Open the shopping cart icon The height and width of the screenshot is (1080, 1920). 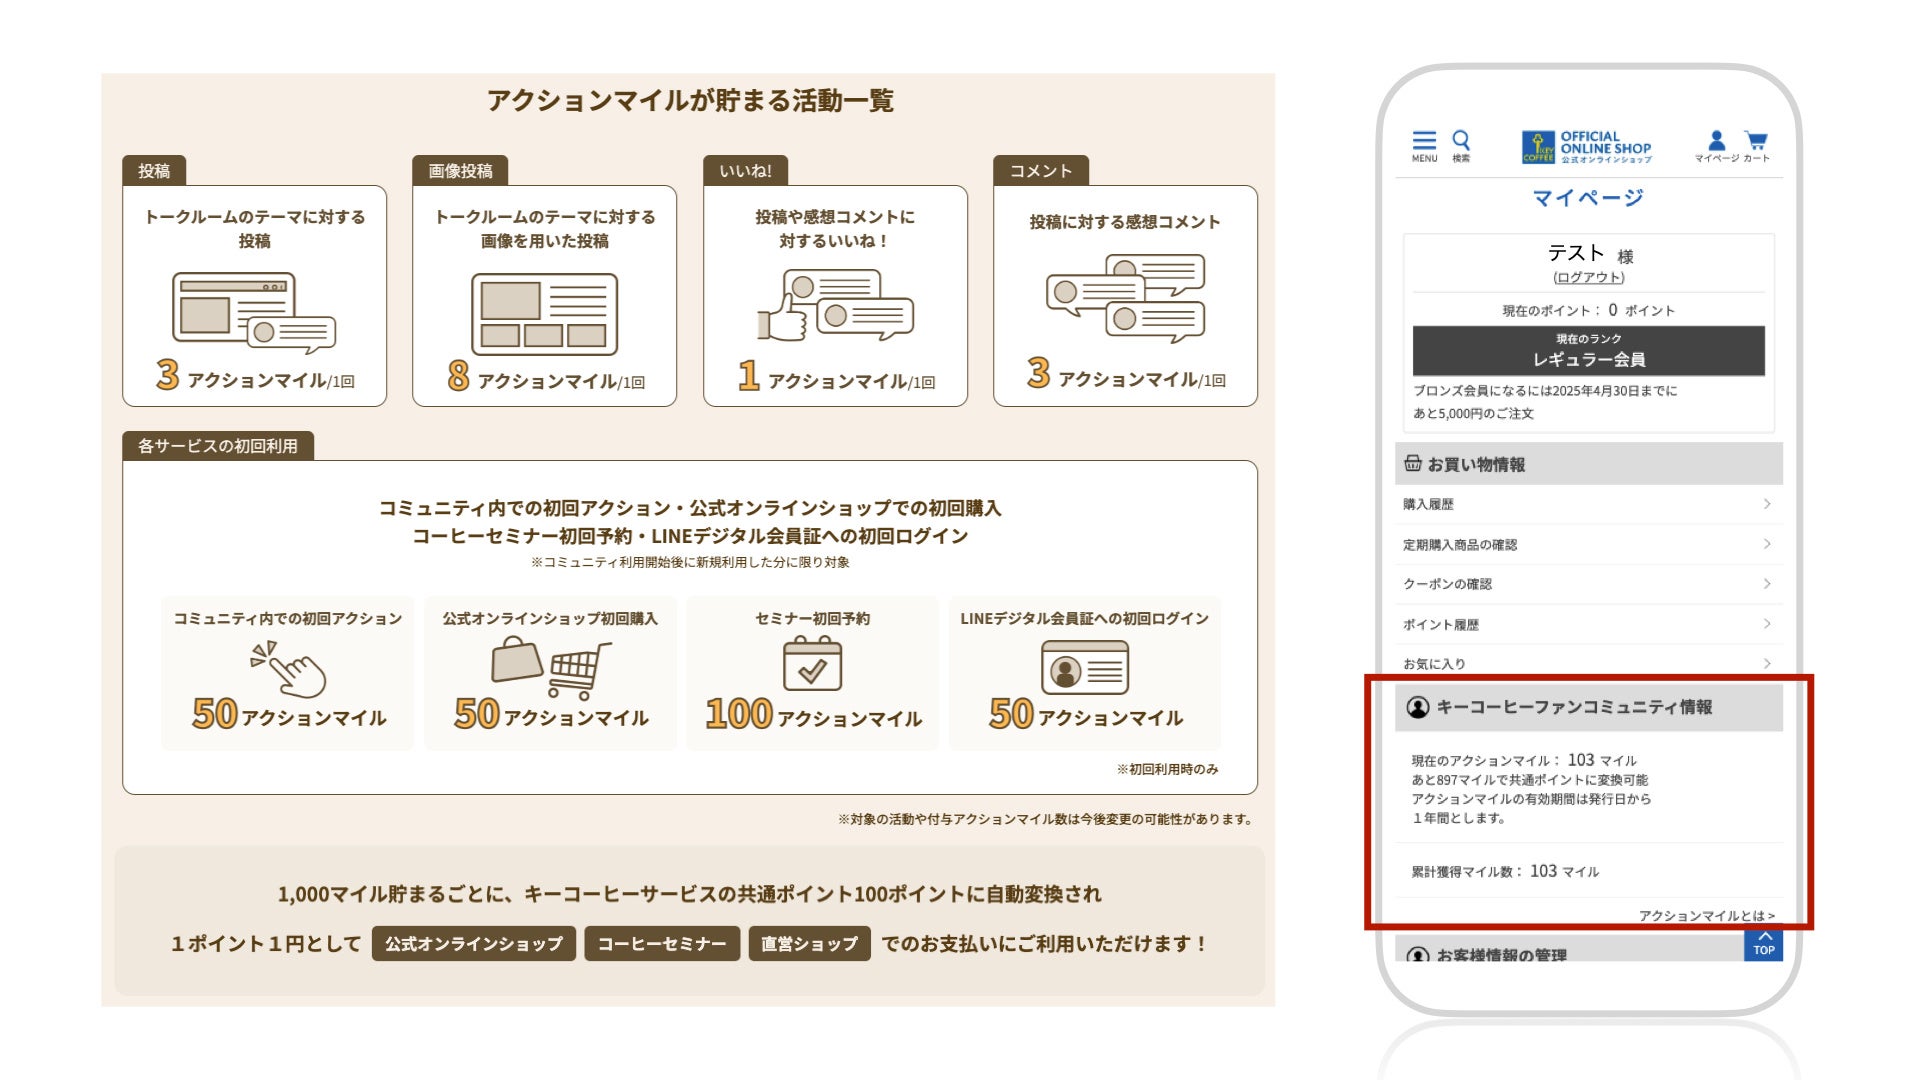(x=1756, y=140)
